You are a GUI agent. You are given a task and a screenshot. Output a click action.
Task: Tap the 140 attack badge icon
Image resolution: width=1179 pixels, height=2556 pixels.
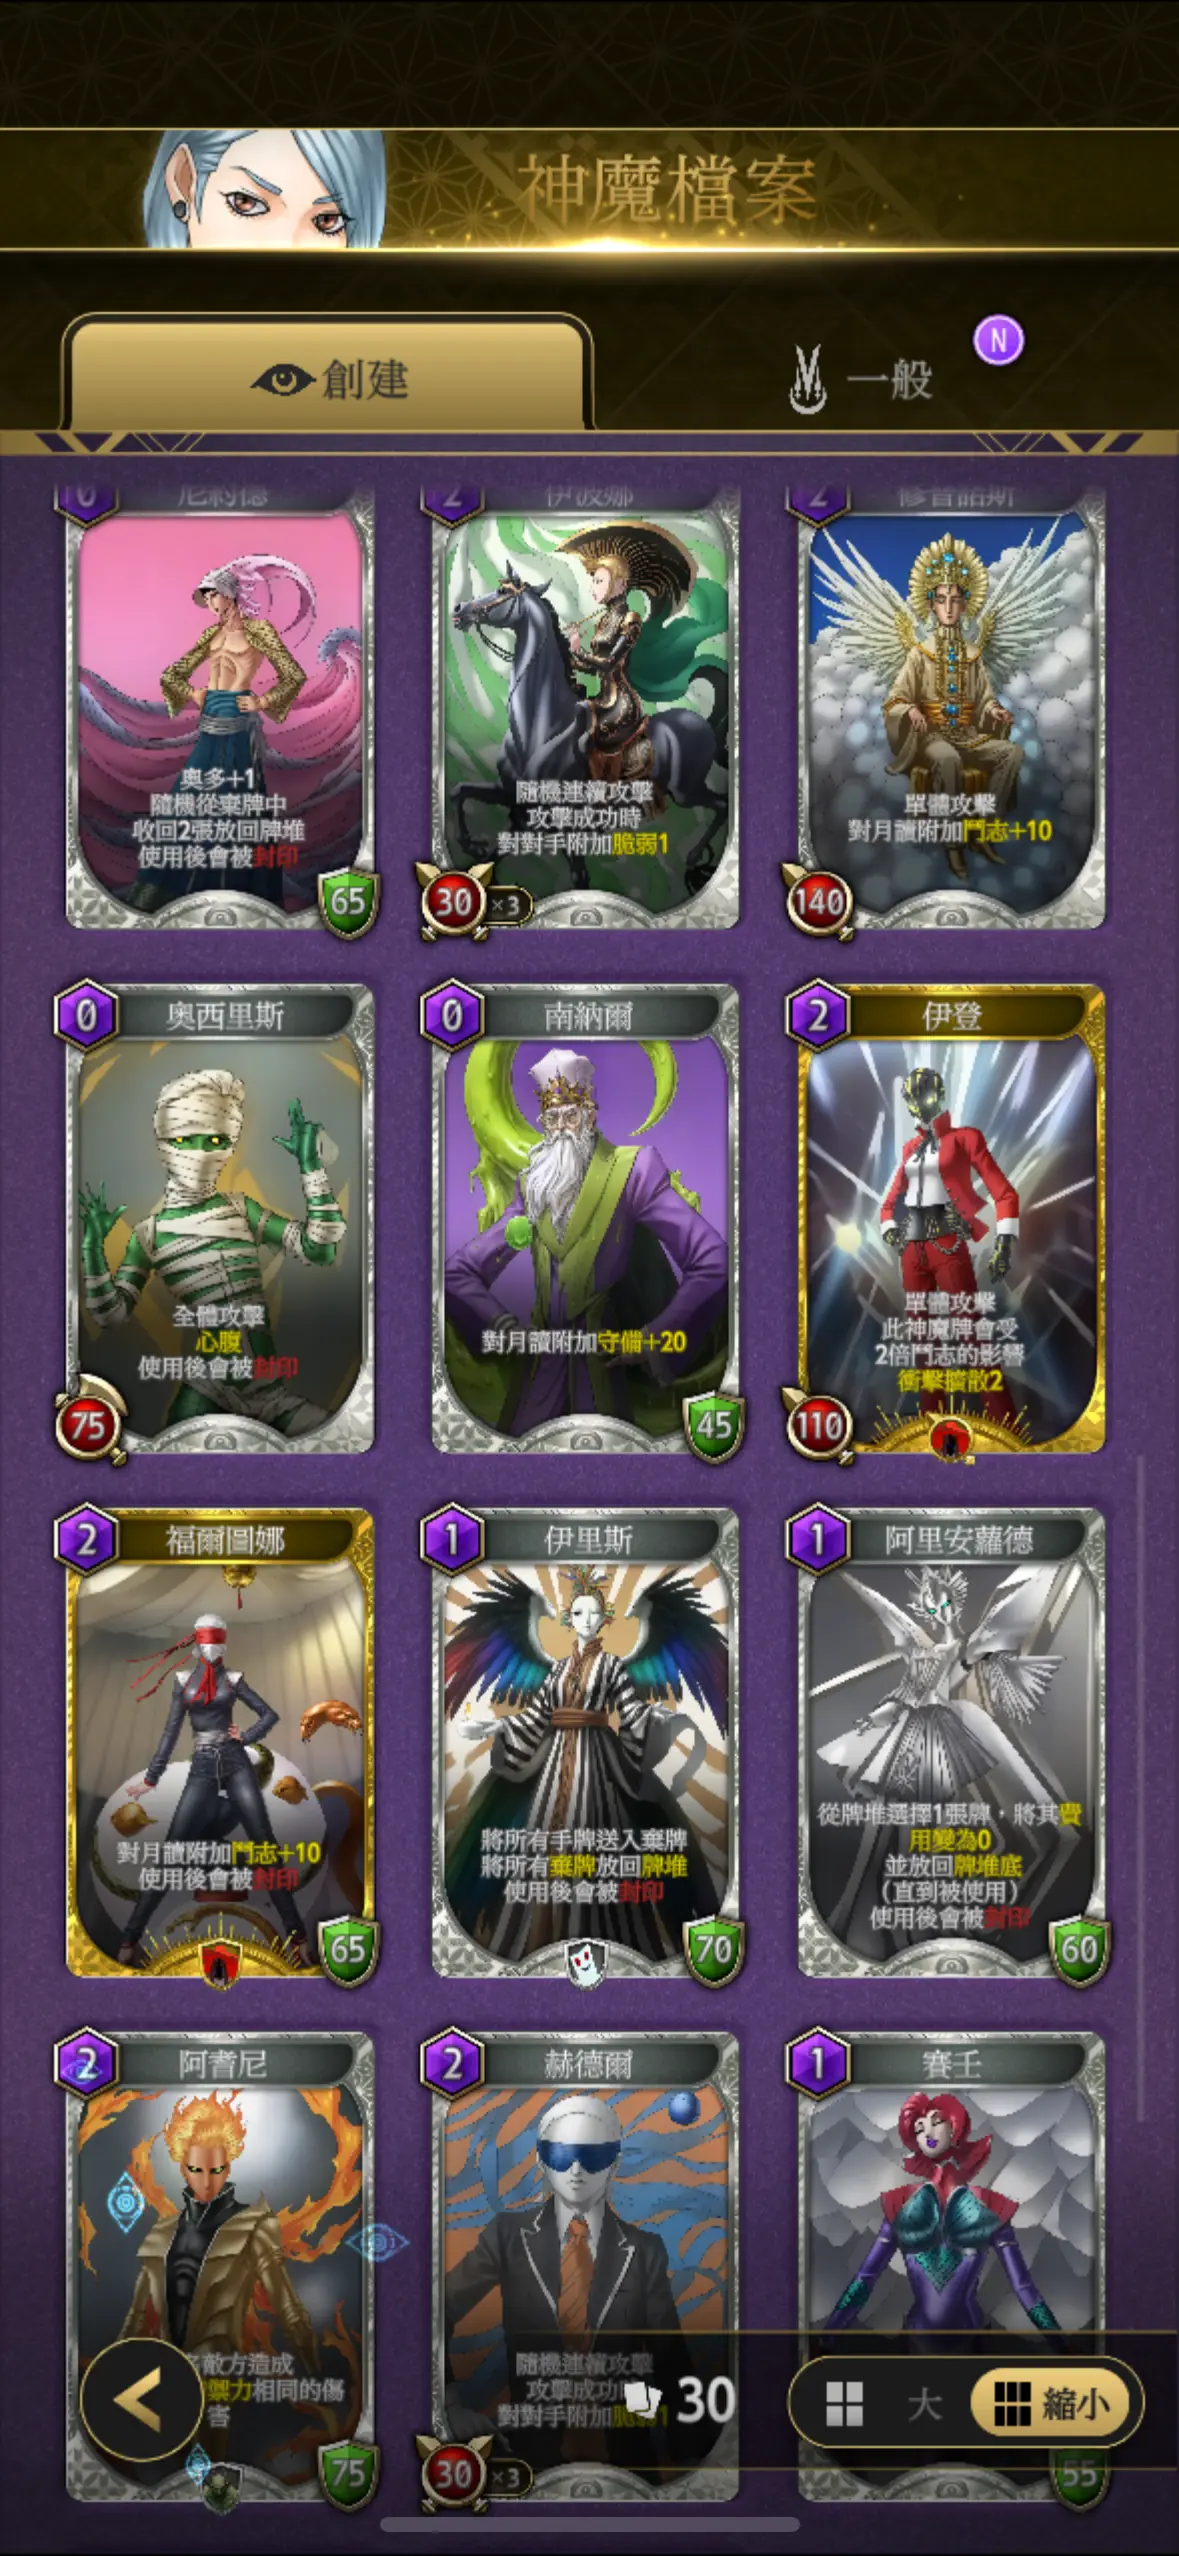(817, 902)
